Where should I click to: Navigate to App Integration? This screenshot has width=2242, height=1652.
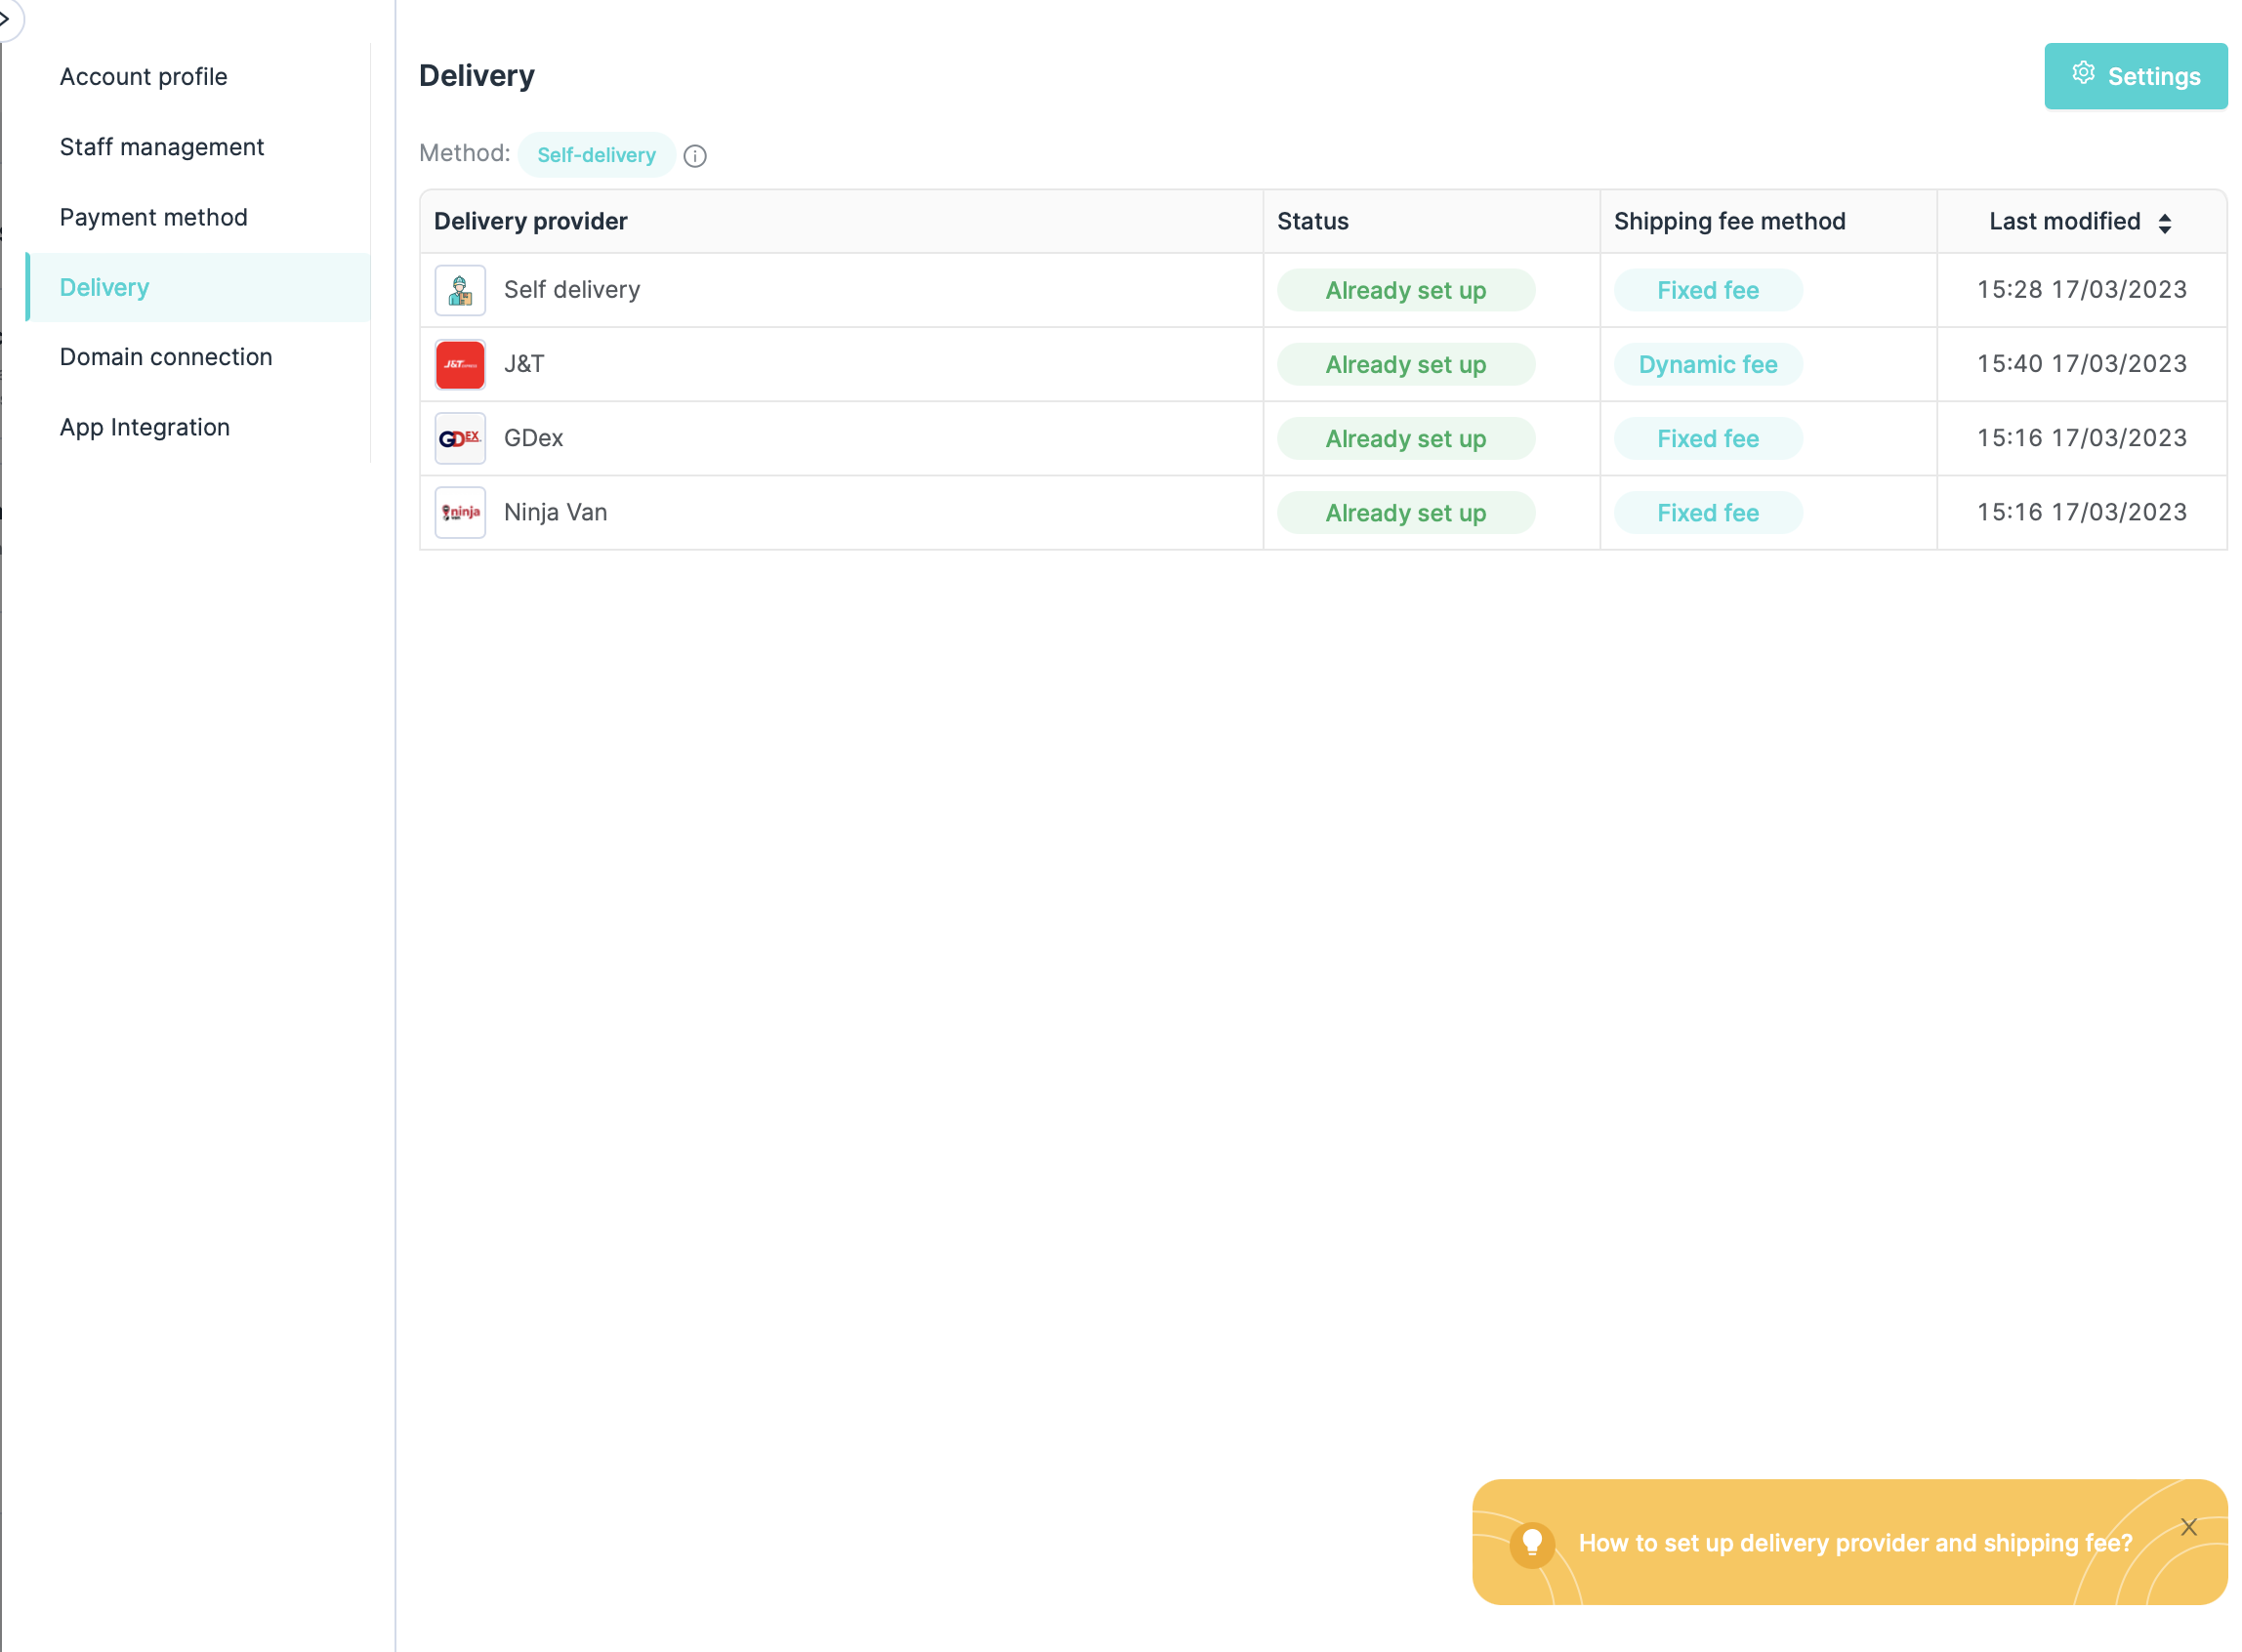pyautogui.click(x=144, y=427)
